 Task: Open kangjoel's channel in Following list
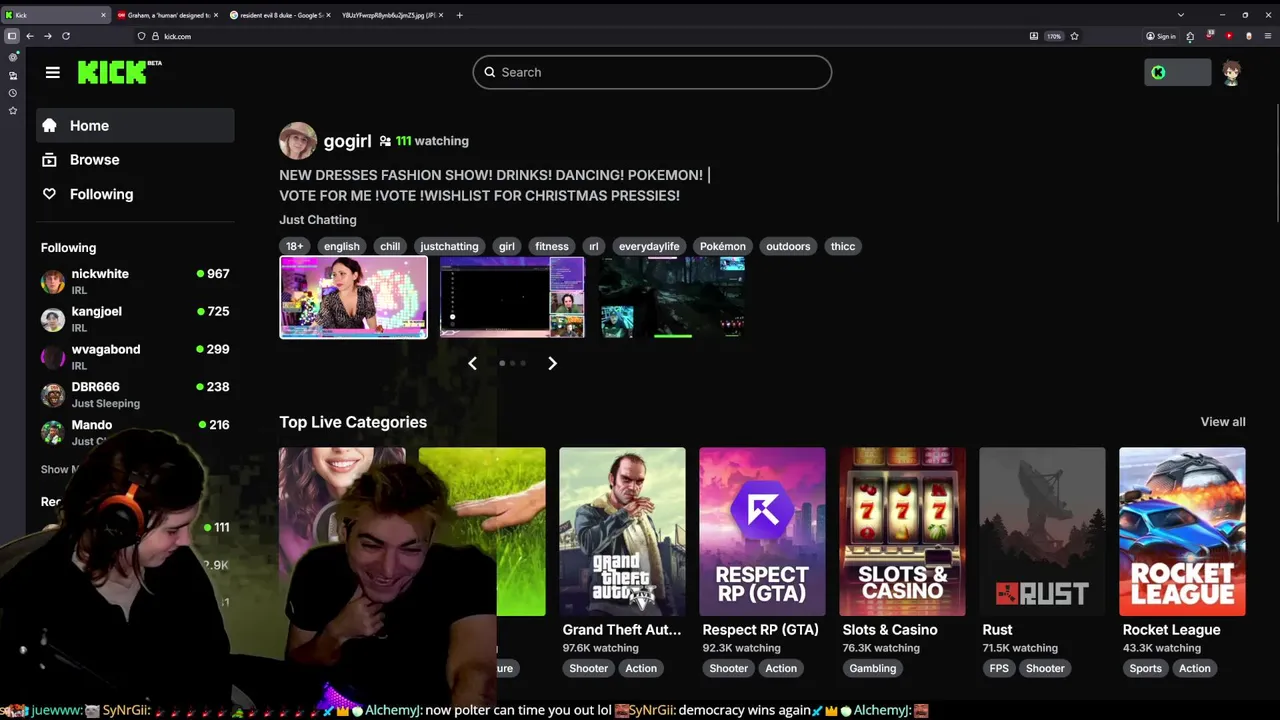coord(135,319)
